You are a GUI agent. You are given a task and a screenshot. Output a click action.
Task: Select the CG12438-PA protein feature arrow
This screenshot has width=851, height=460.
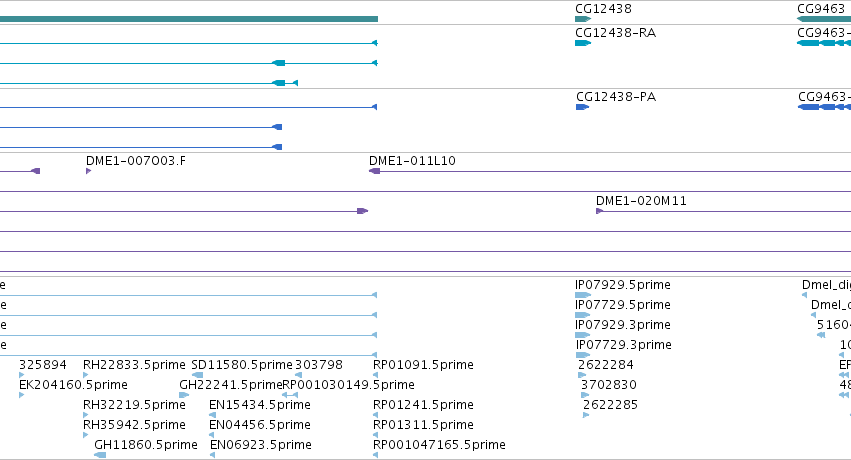(x=582, y=107)
